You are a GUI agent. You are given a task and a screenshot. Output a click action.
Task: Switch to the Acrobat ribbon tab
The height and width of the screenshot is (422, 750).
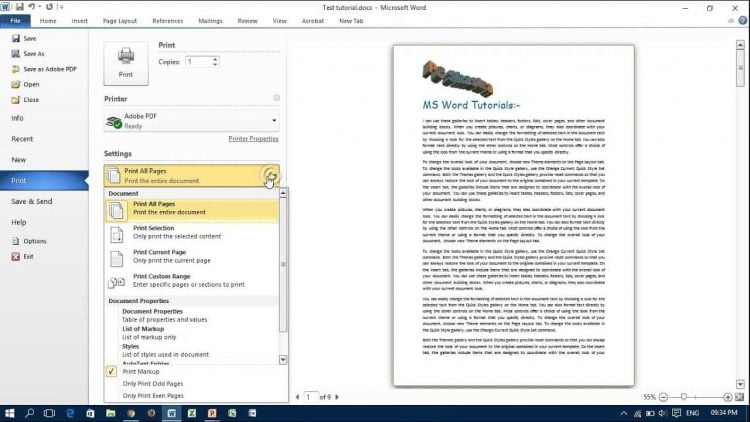312,21
